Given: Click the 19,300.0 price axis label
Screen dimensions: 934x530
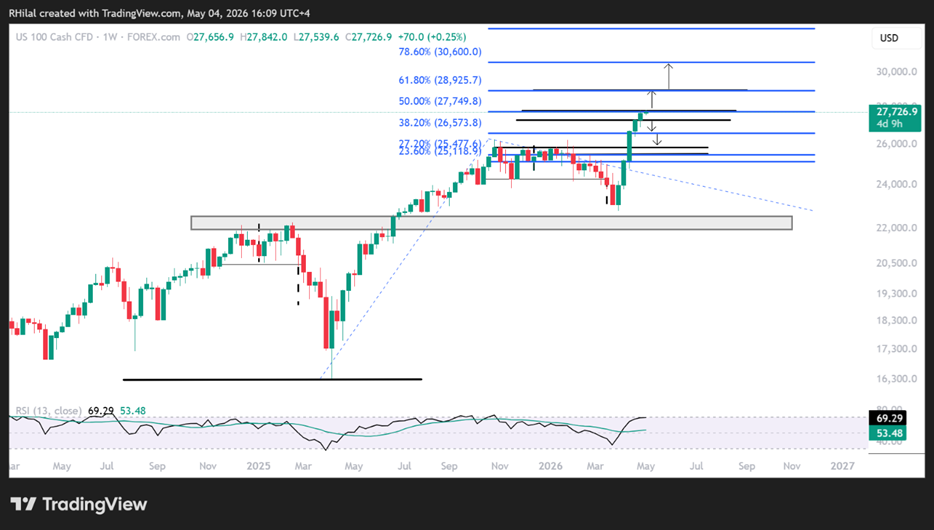Looking at the screenshot, I should [896, 294].
